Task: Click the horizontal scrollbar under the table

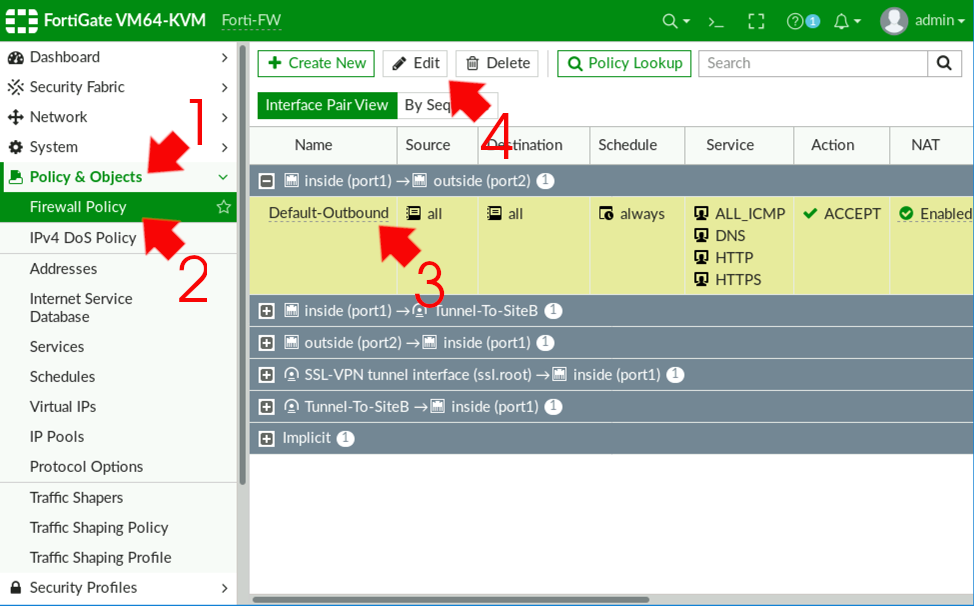Action: pyautogui.click(x=450, y=600)
